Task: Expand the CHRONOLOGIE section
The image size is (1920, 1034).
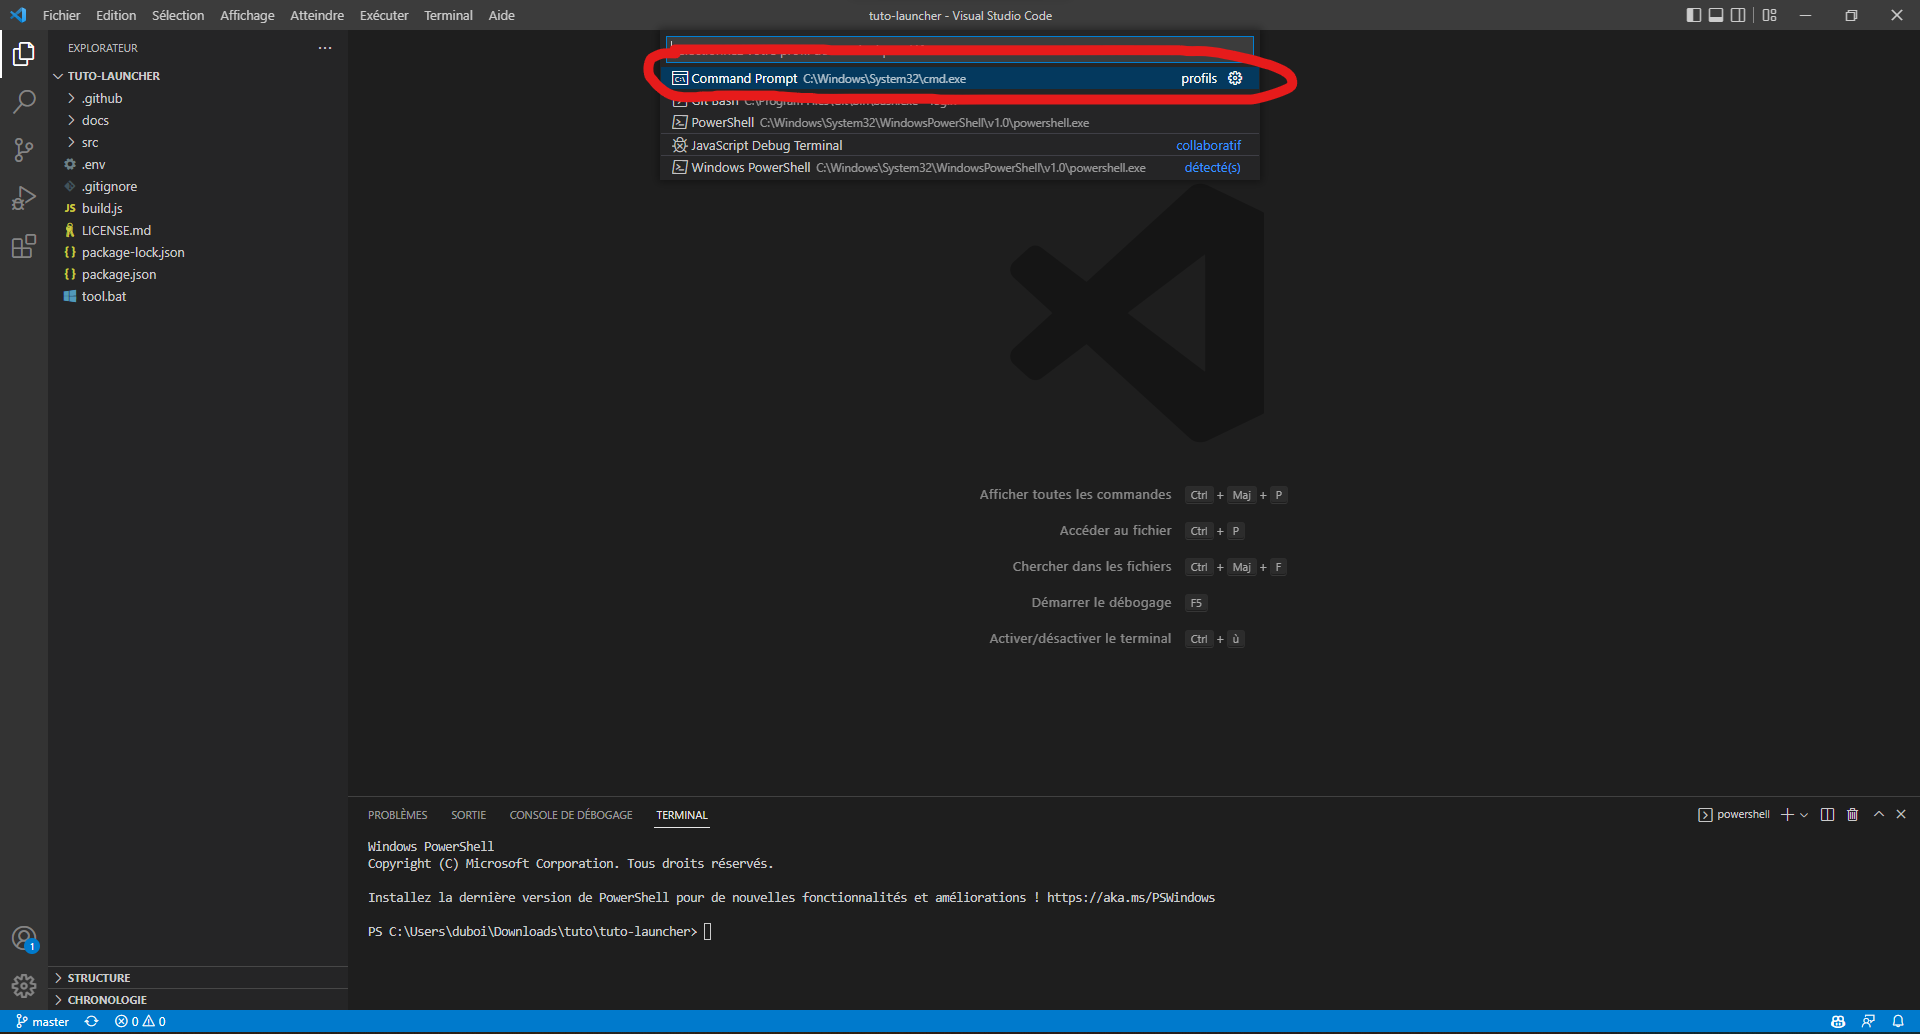Action: click(x=198, y=1000)
